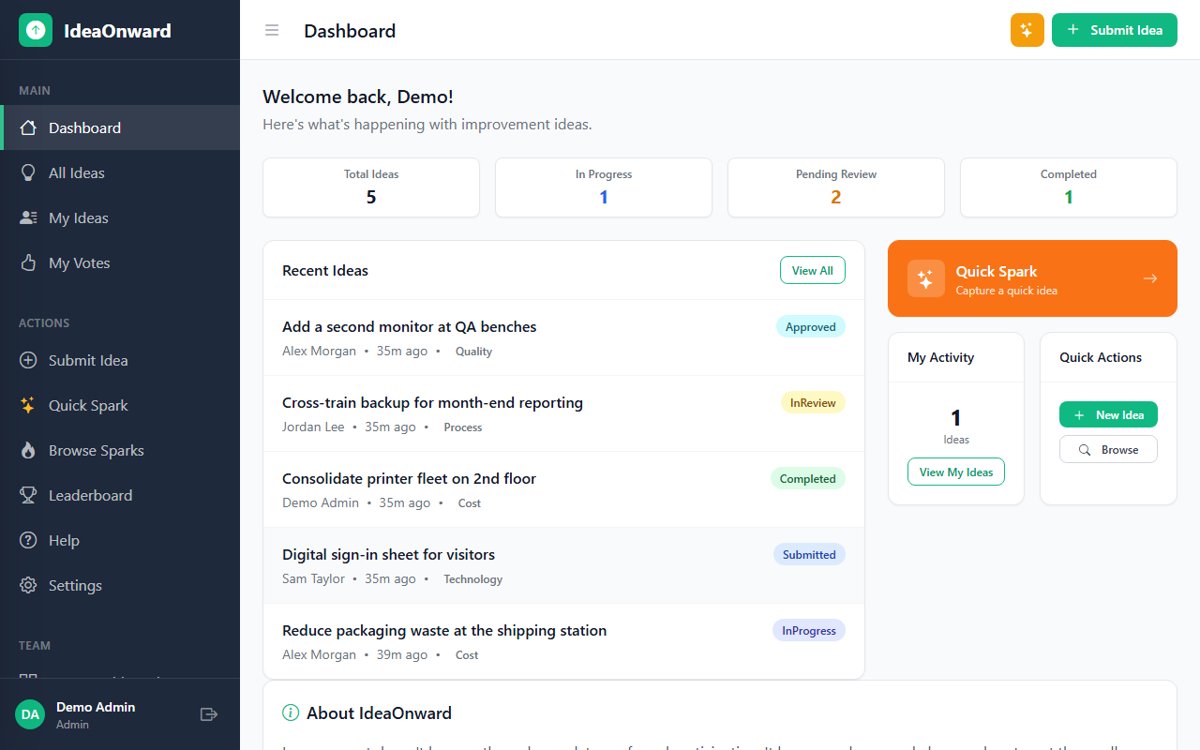
Task: Select Submit Idea in sidebar Actions
Action: pyautogui.click(x=120, y=360)
